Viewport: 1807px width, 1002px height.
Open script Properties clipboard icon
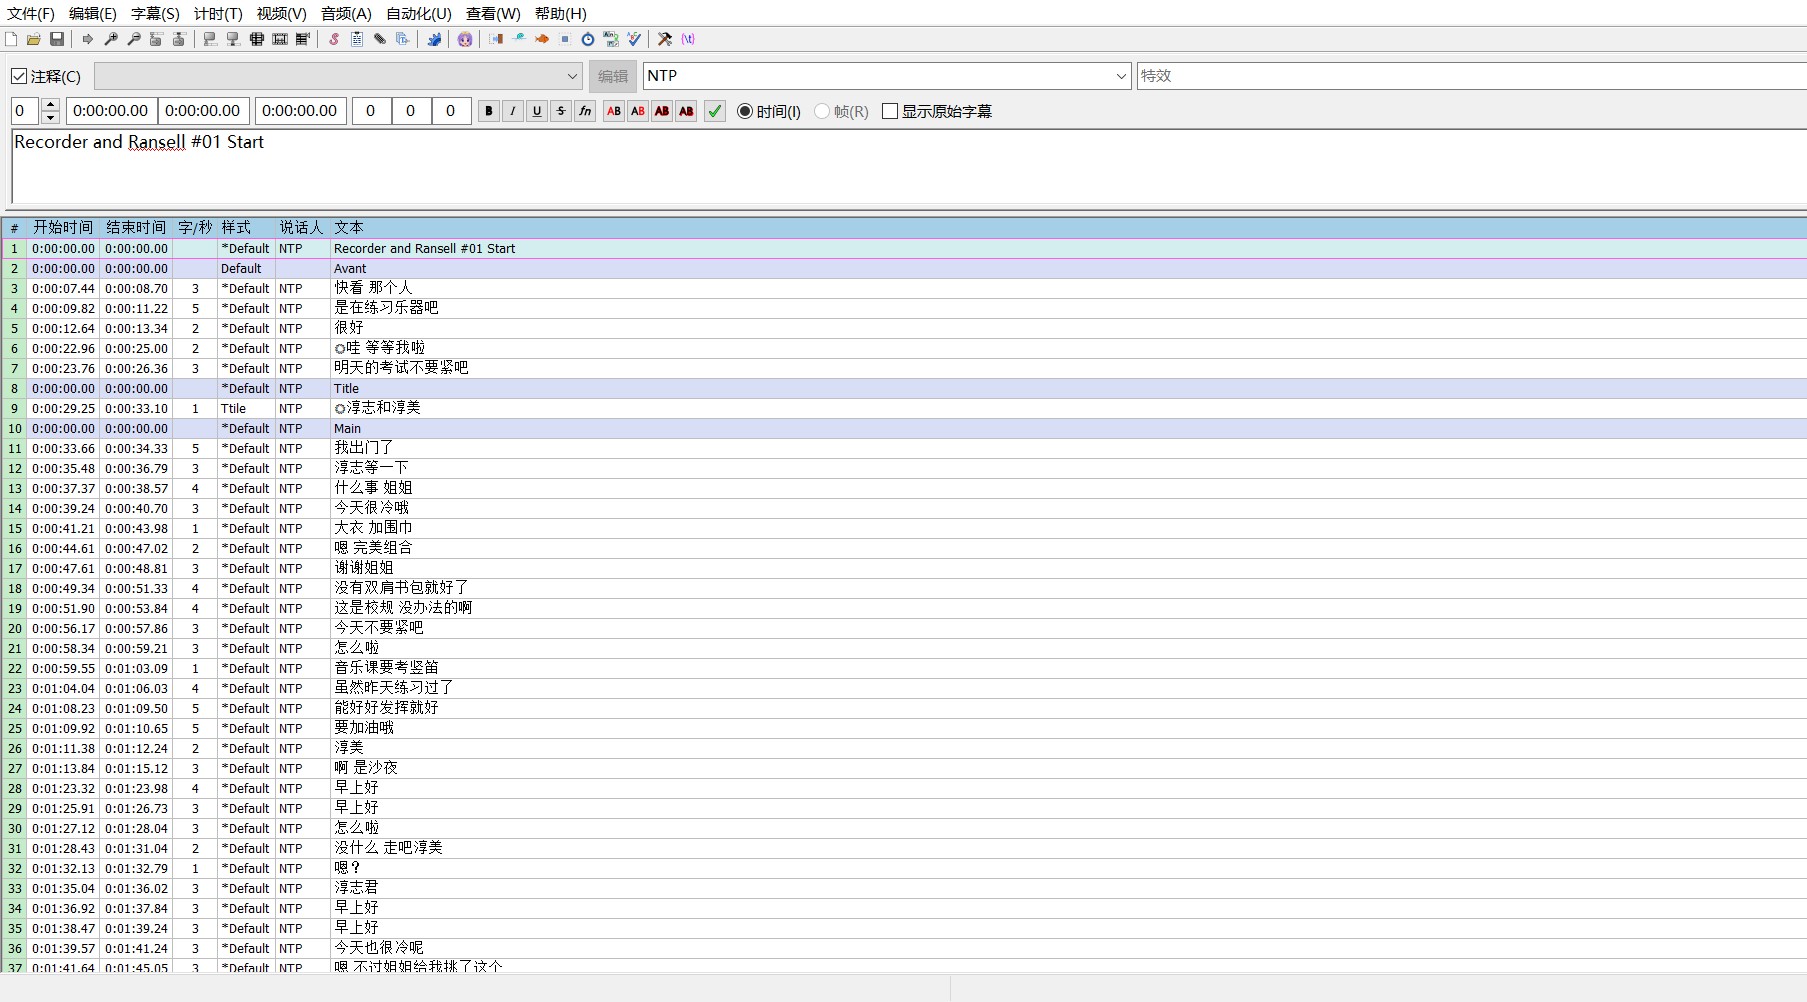[x=357, y=39]
